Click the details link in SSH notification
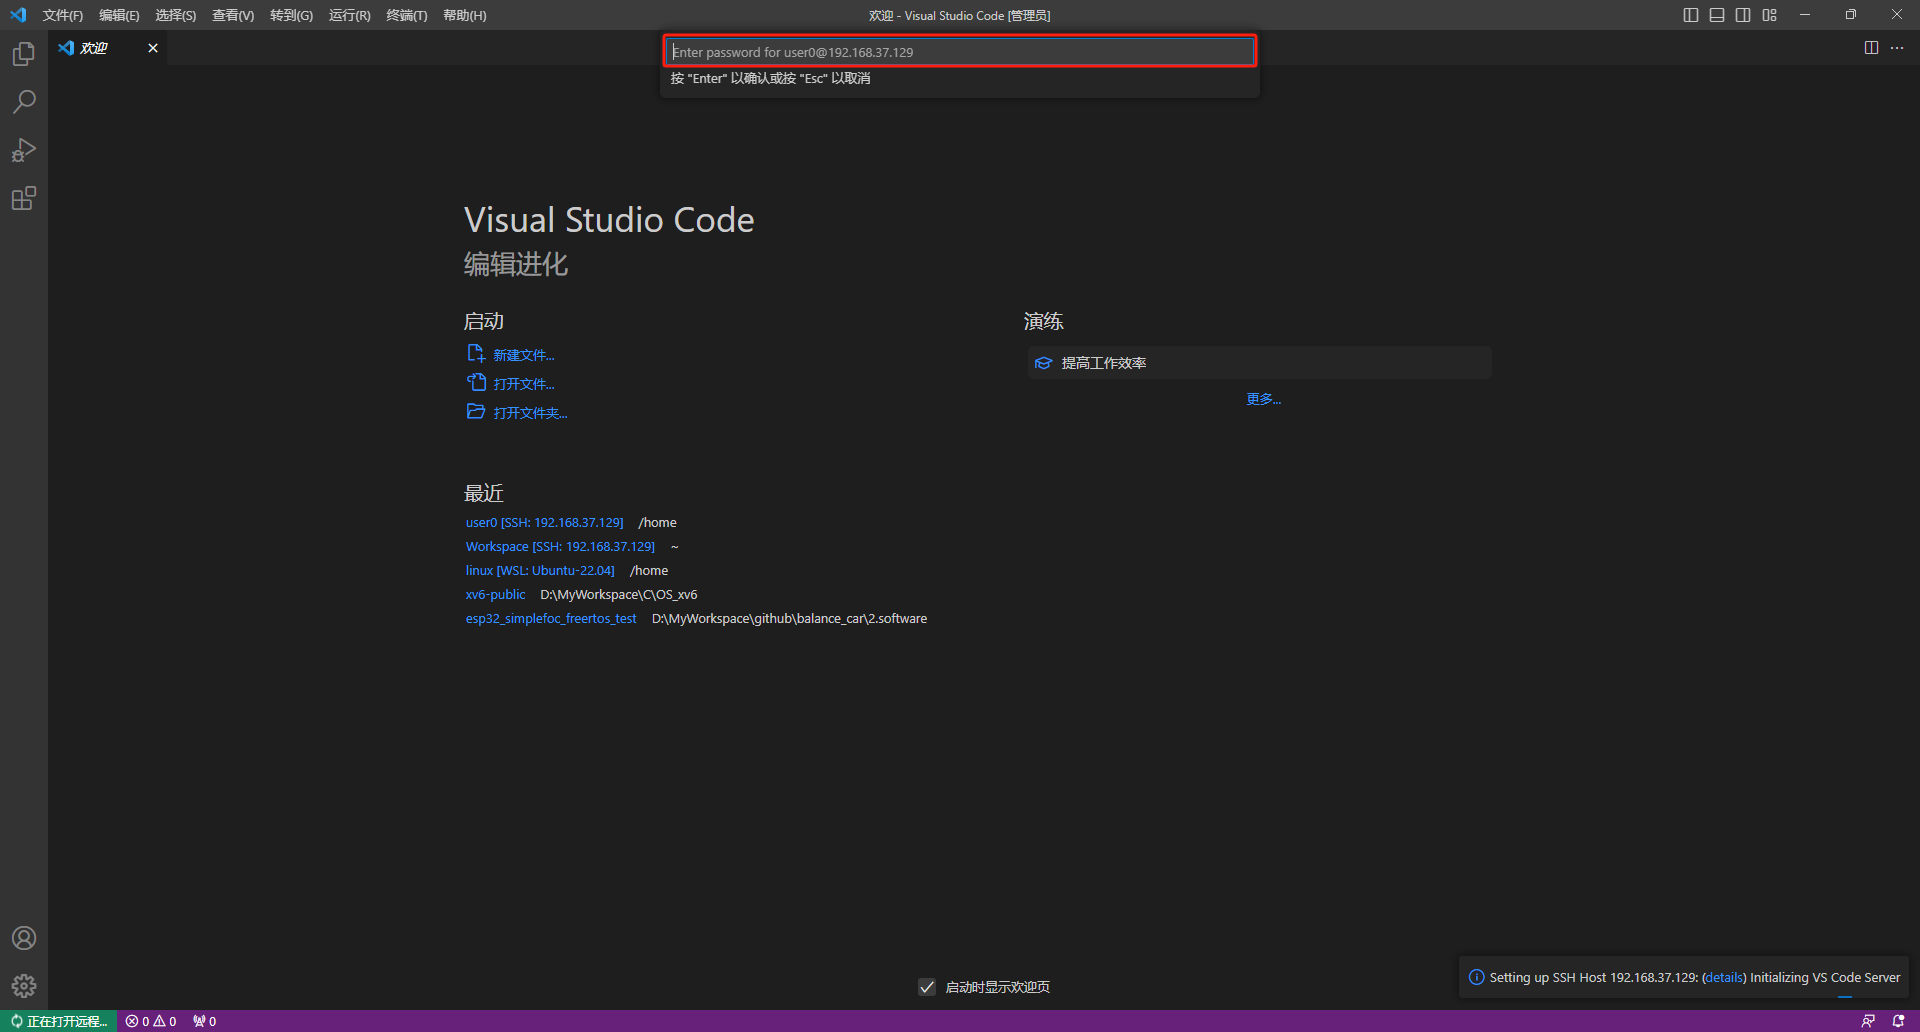Screen dimensions: 1920x1032 click(x=1724, y=977)
